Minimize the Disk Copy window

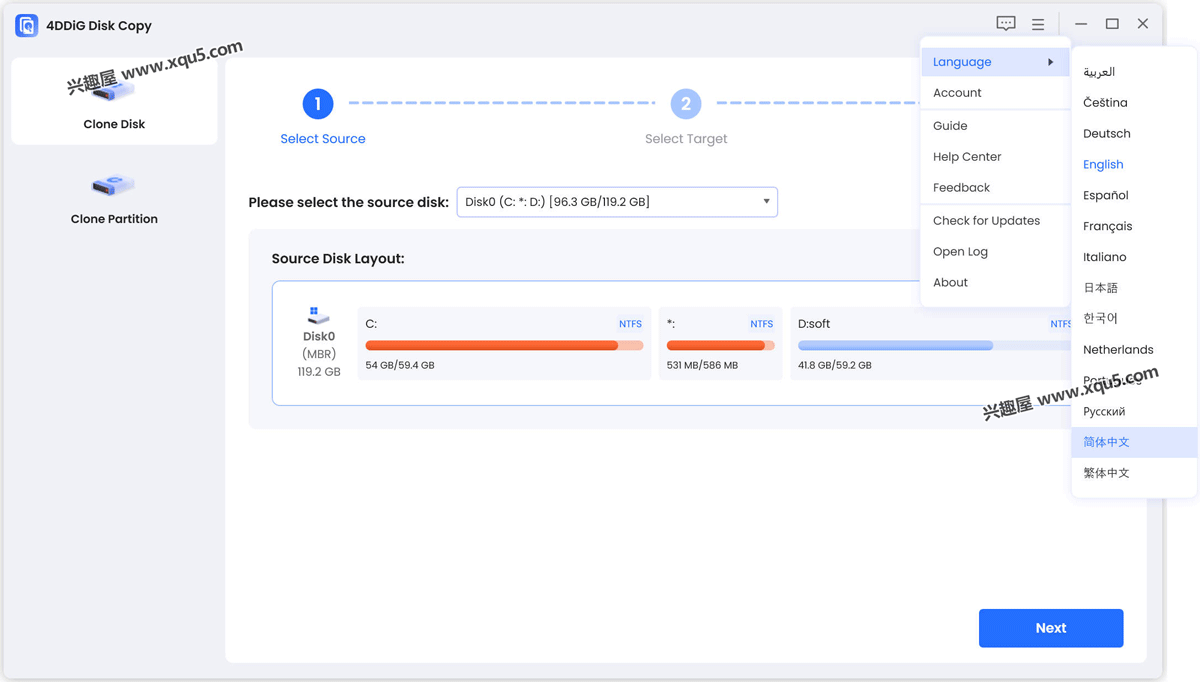click(x=1081, y=24)
